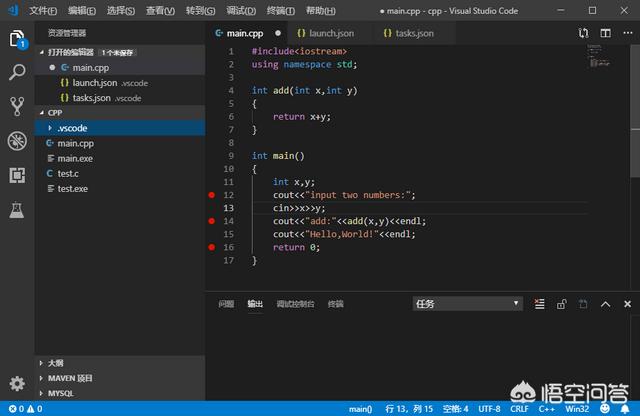Open the Extensions view icon
Screen dimensions: 640x416
[x=17, y=175]
